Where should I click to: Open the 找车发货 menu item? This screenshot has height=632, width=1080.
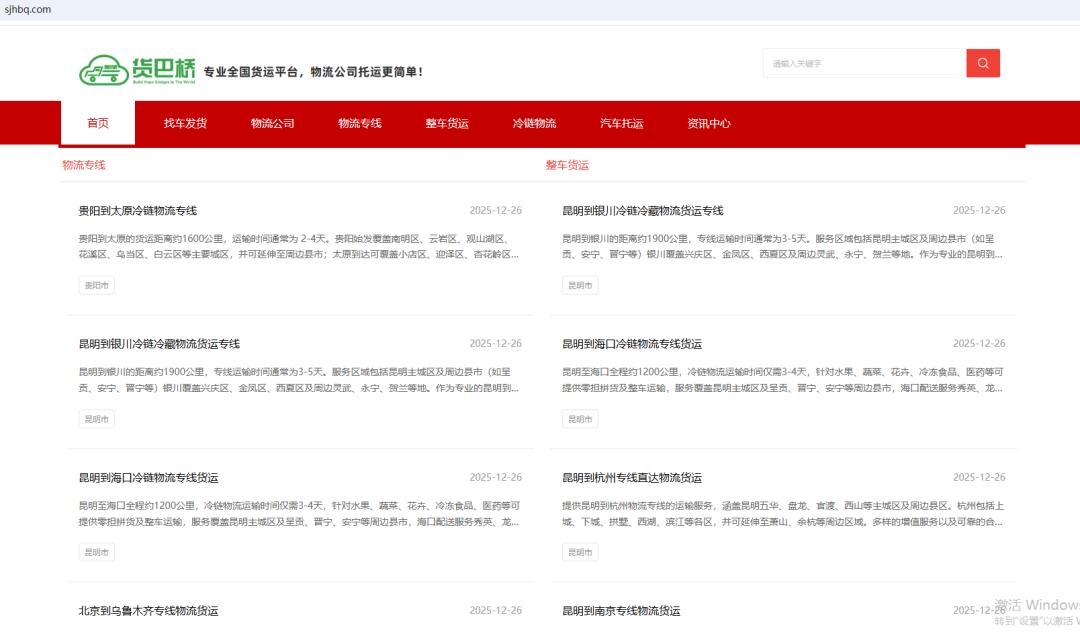click(185, 123)
